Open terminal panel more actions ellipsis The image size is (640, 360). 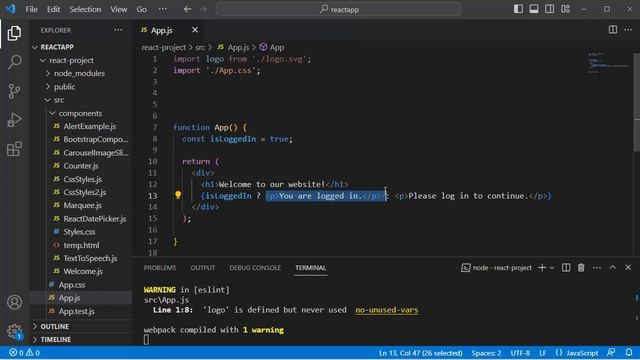pyautogui.click(x=597, y=268)
